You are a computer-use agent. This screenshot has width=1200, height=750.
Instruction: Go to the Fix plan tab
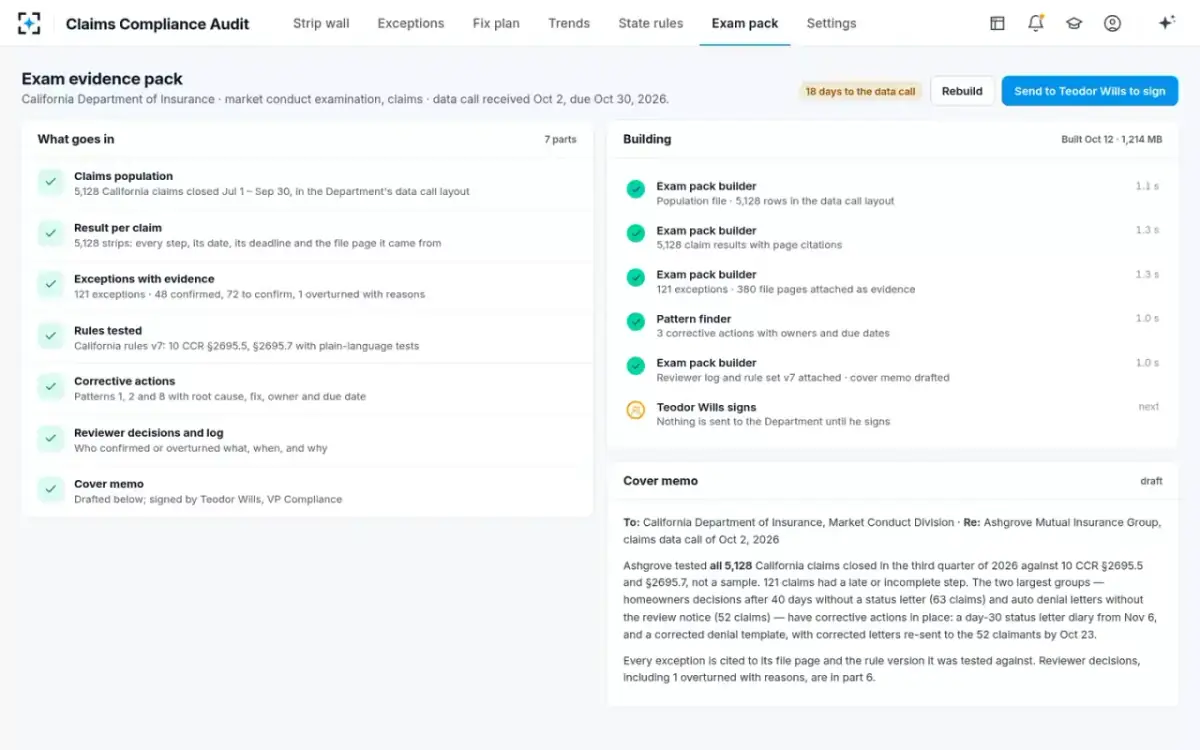click(496, 23)
